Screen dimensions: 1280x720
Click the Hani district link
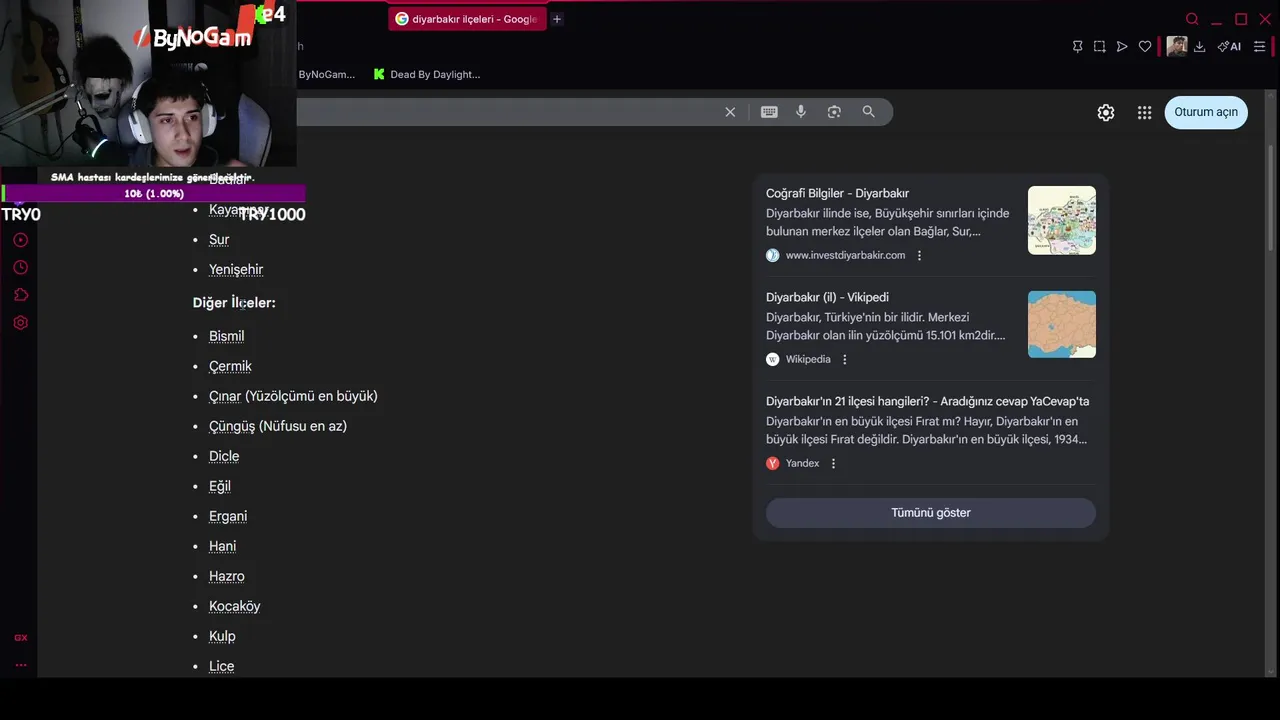222,547
